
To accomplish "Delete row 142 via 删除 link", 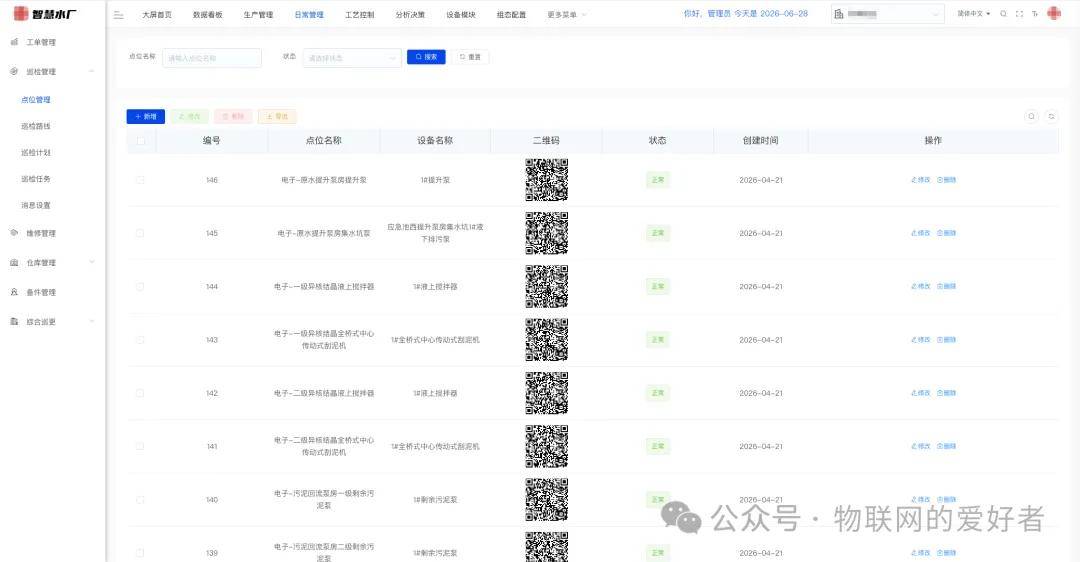I will click(946, 393).
